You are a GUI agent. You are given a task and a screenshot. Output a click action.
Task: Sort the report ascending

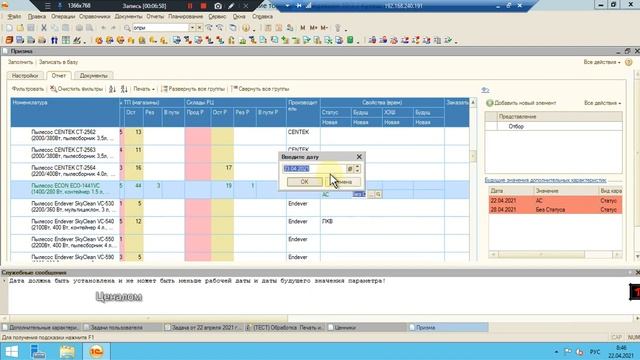[x=112, y=89]
